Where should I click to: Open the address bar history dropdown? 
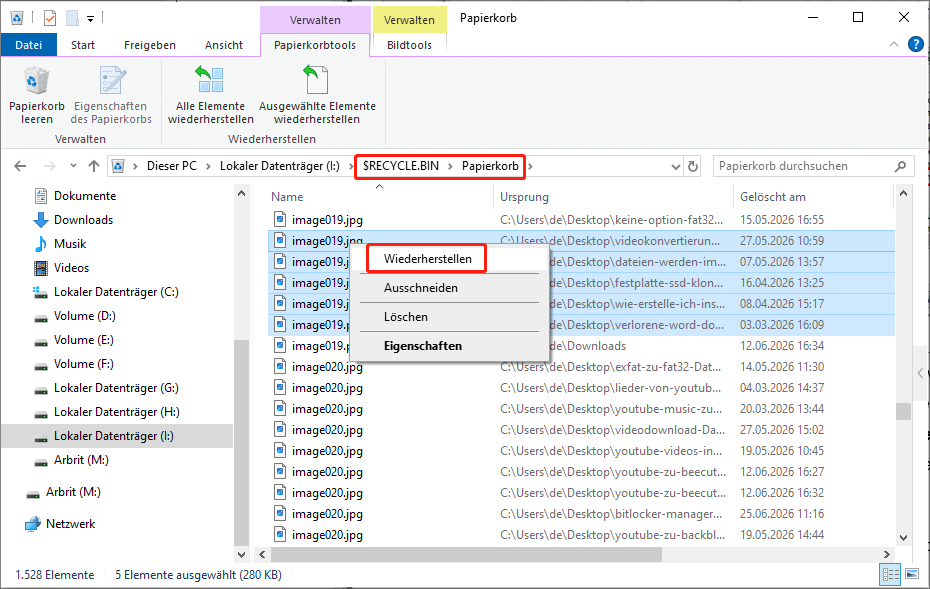(675, 167)
